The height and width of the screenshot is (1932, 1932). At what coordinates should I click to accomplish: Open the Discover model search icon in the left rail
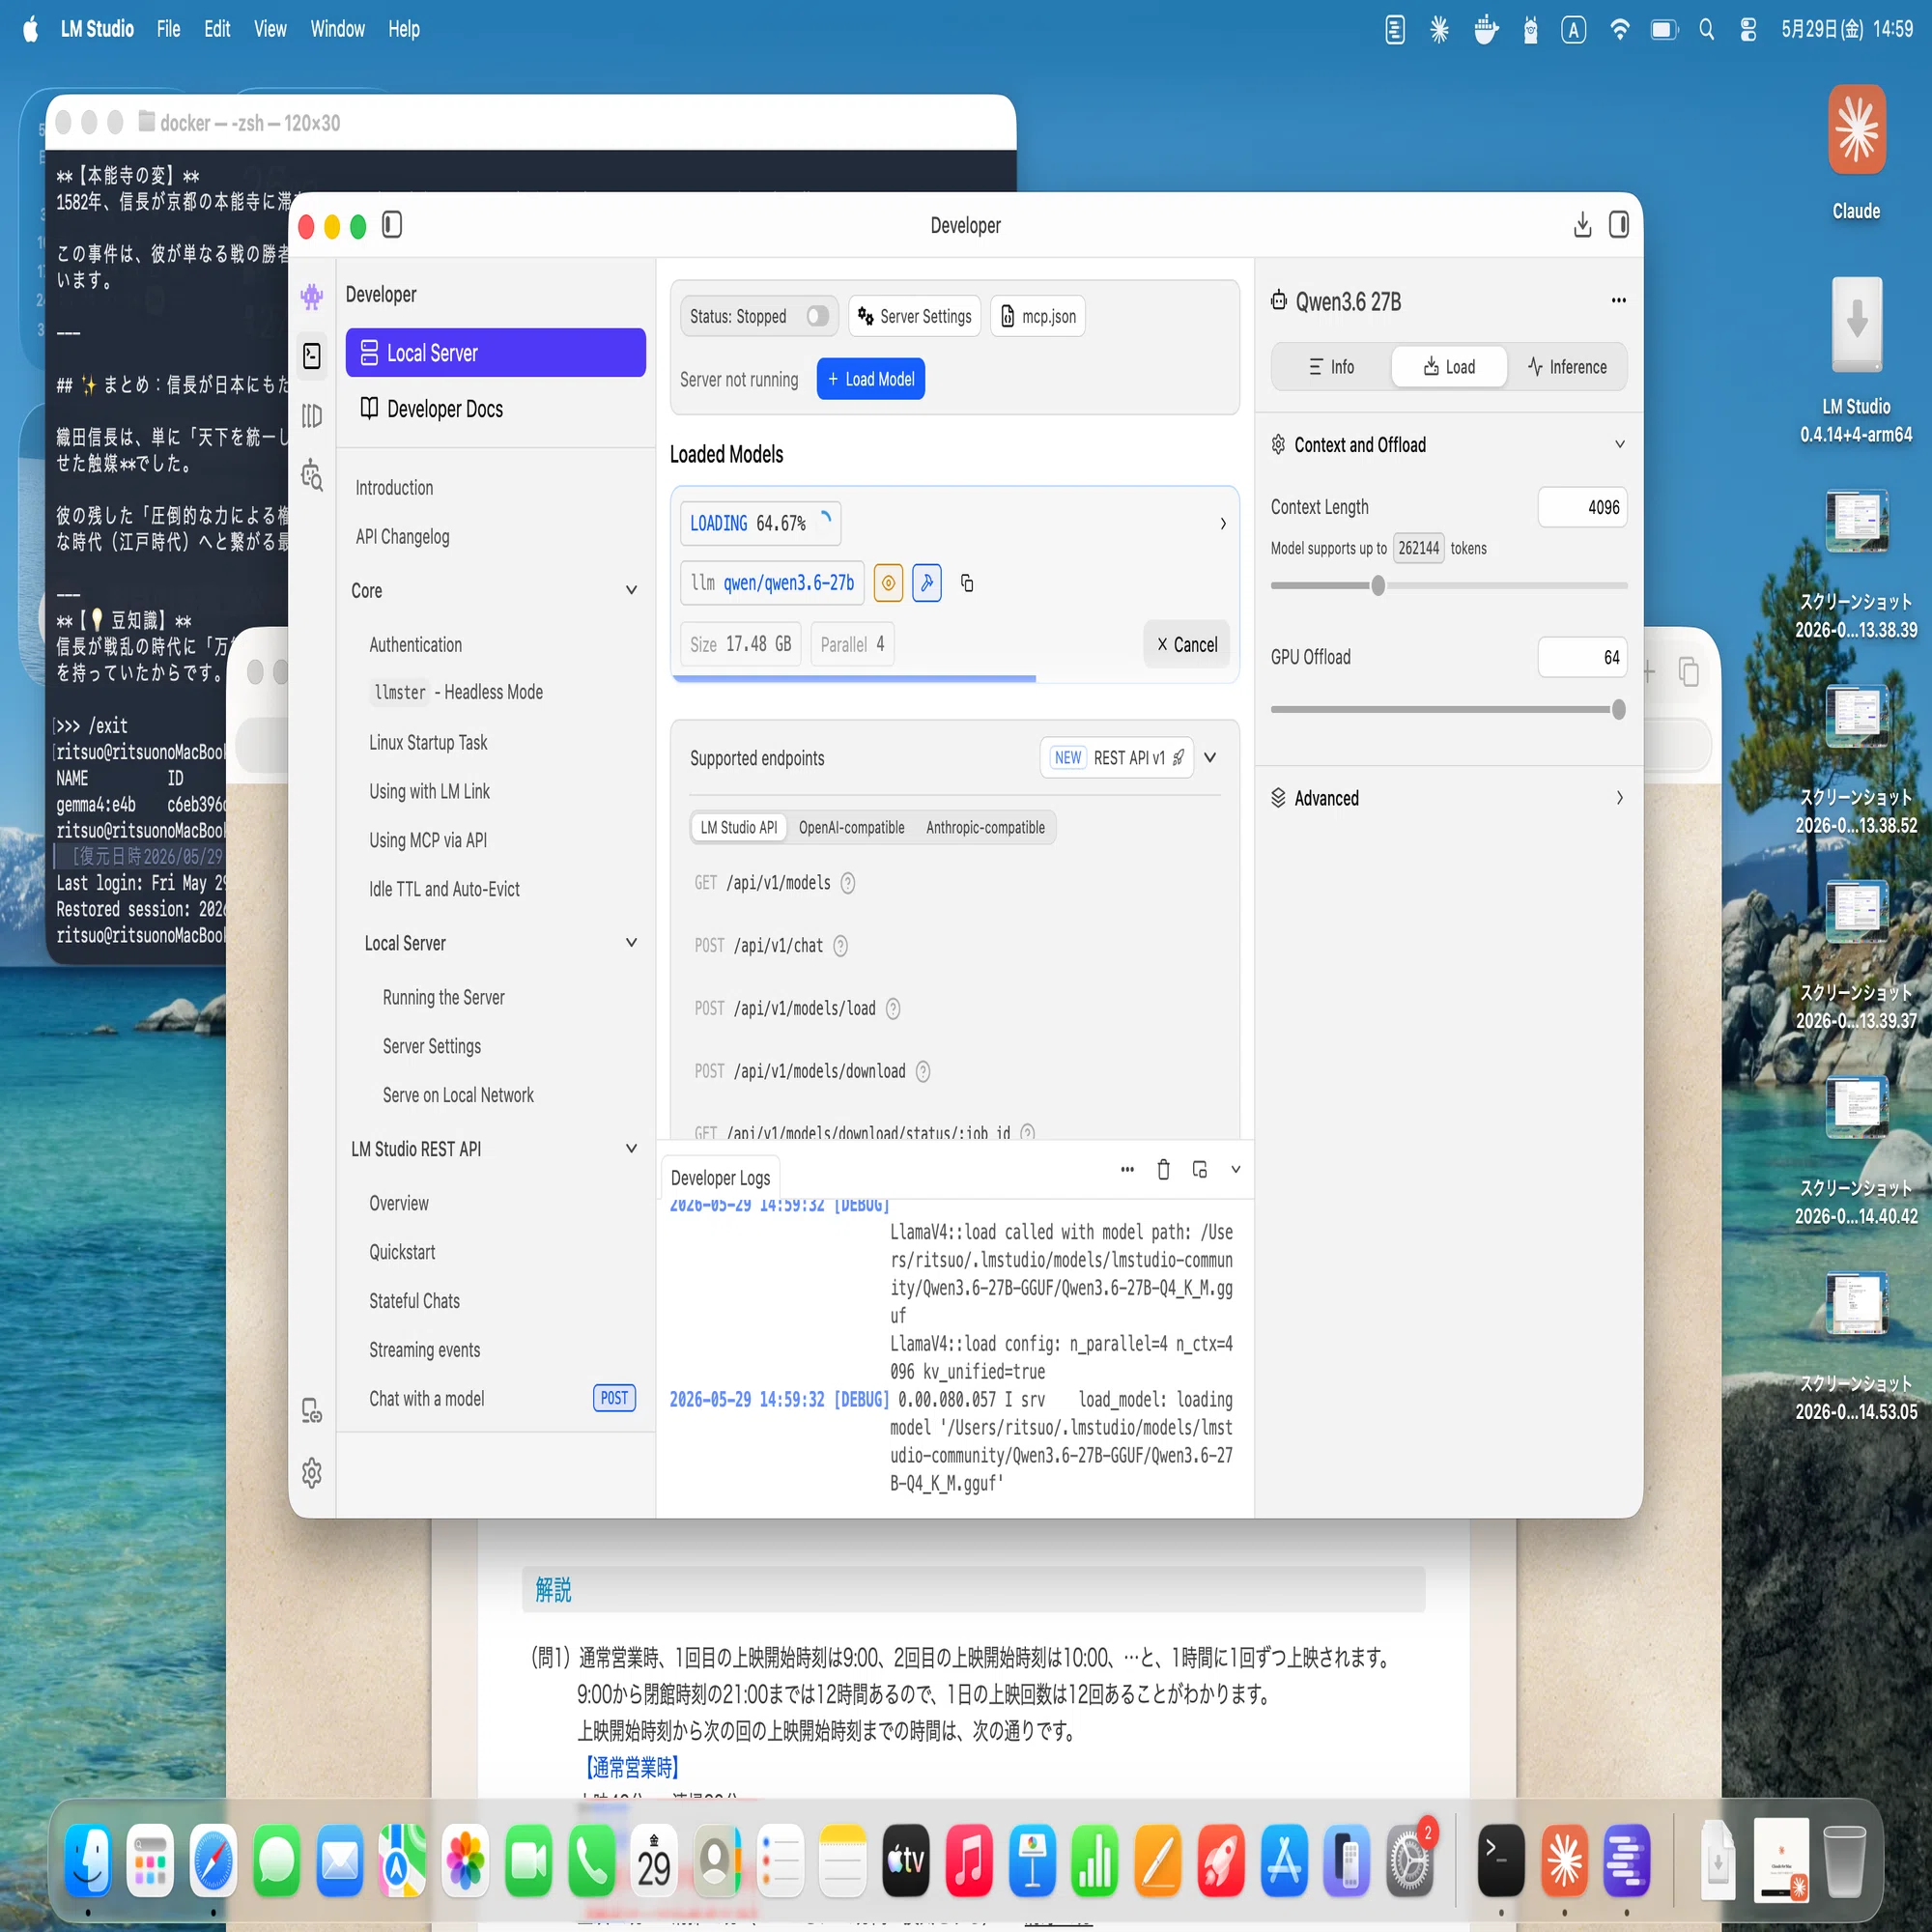click(312, 475)
